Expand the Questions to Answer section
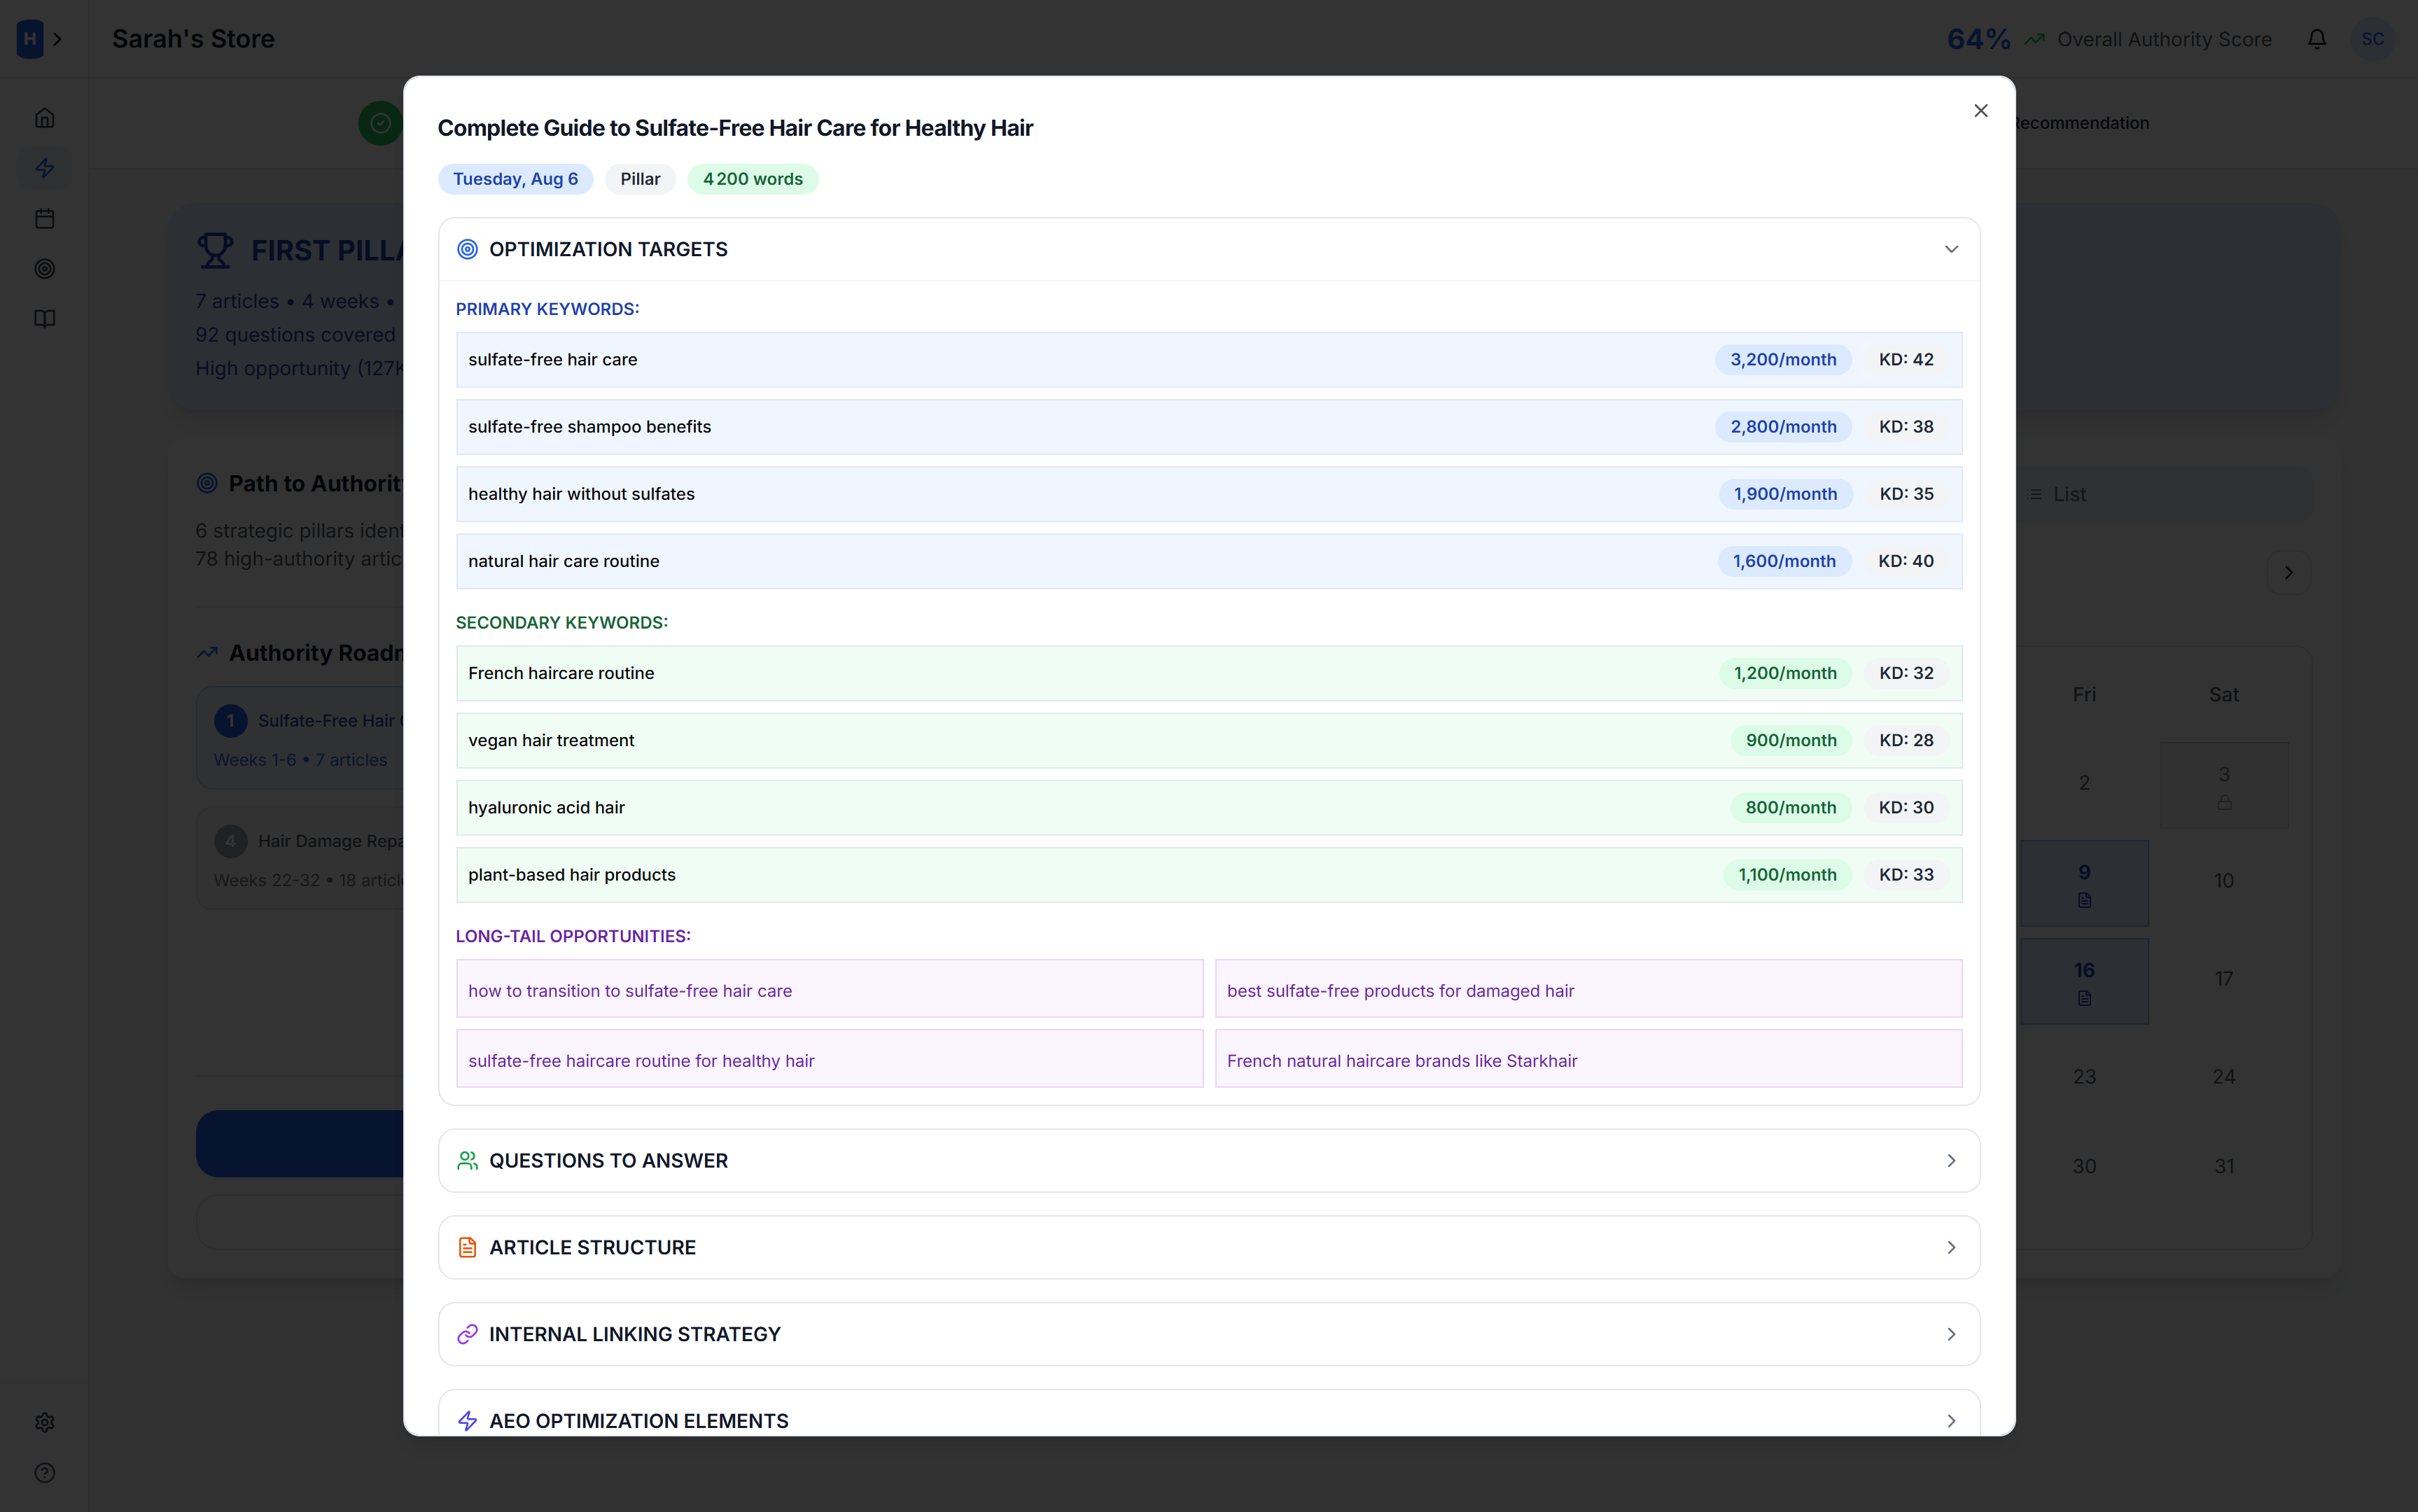This screenshot has height=1512, width=2418. [x=1209, y=1161]
